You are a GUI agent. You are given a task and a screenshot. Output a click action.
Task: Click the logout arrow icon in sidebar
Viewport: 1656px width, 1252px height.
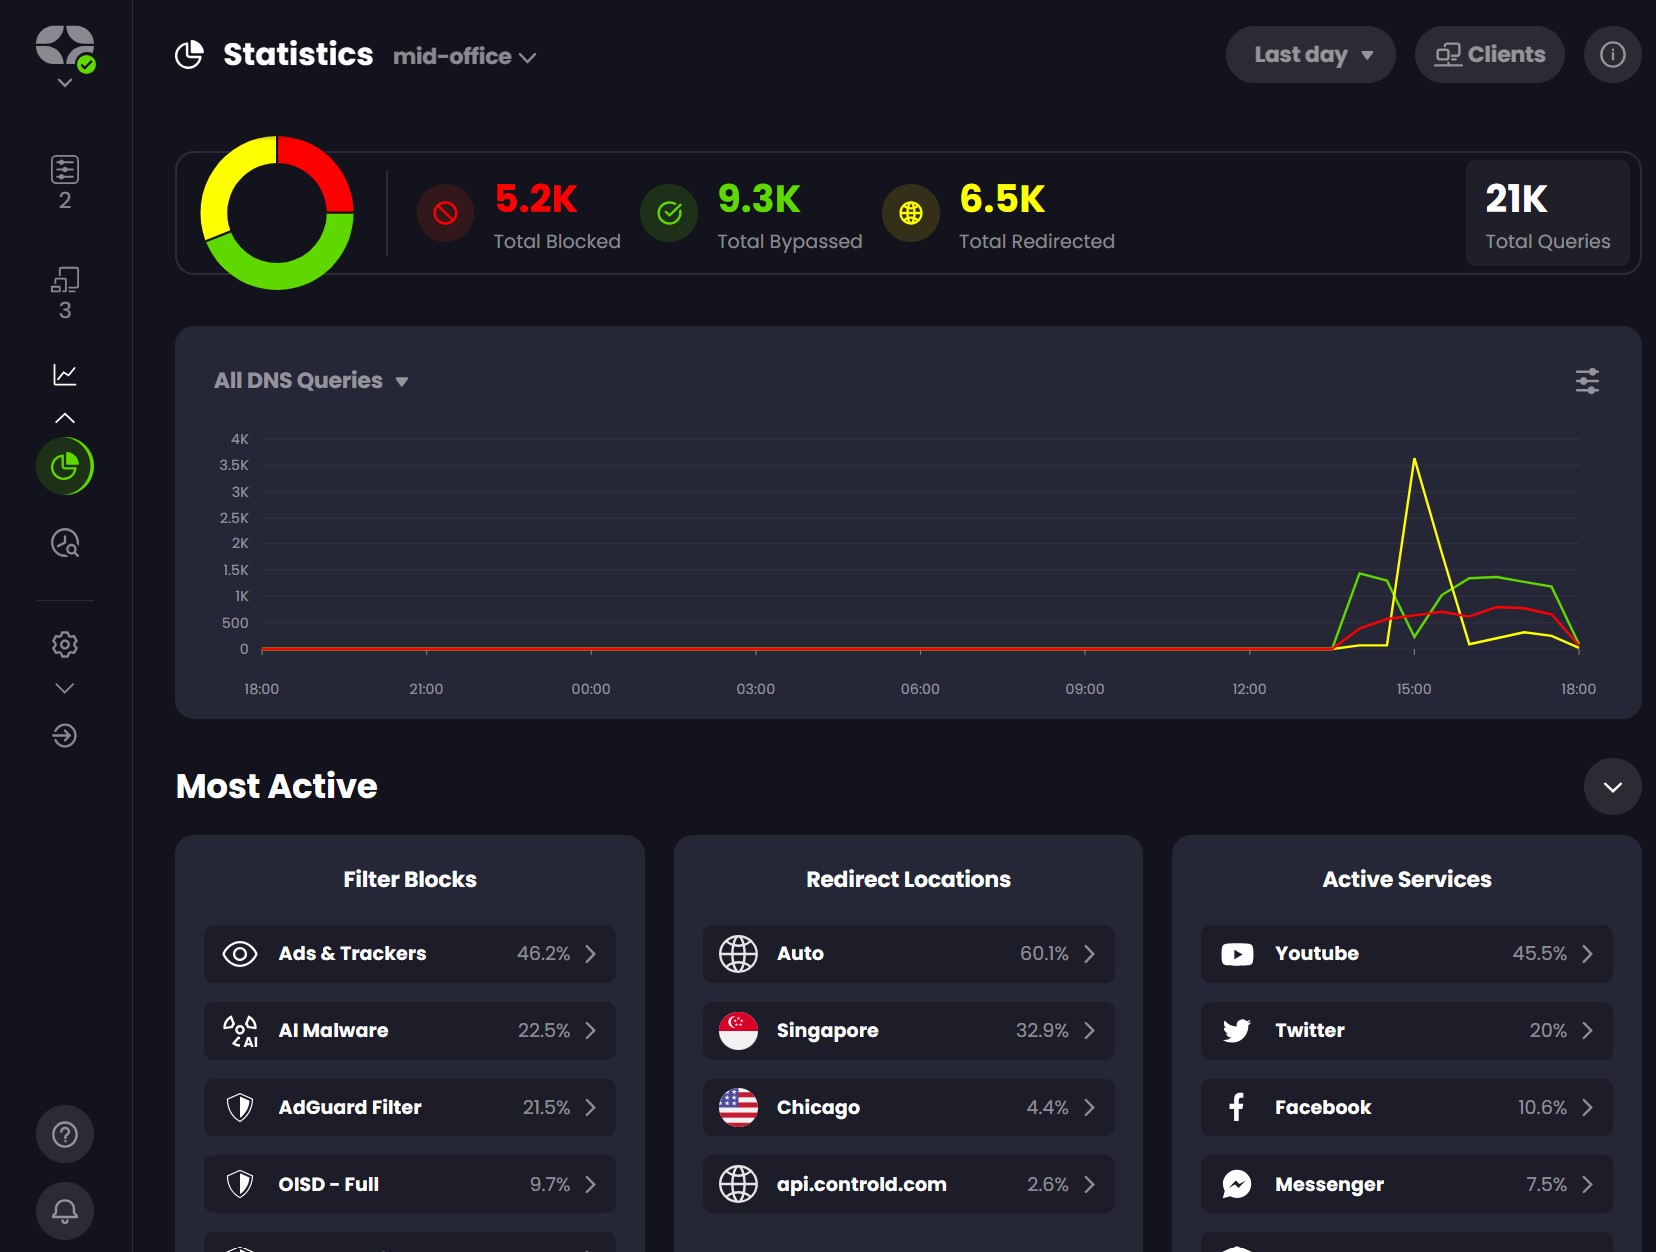65,736
